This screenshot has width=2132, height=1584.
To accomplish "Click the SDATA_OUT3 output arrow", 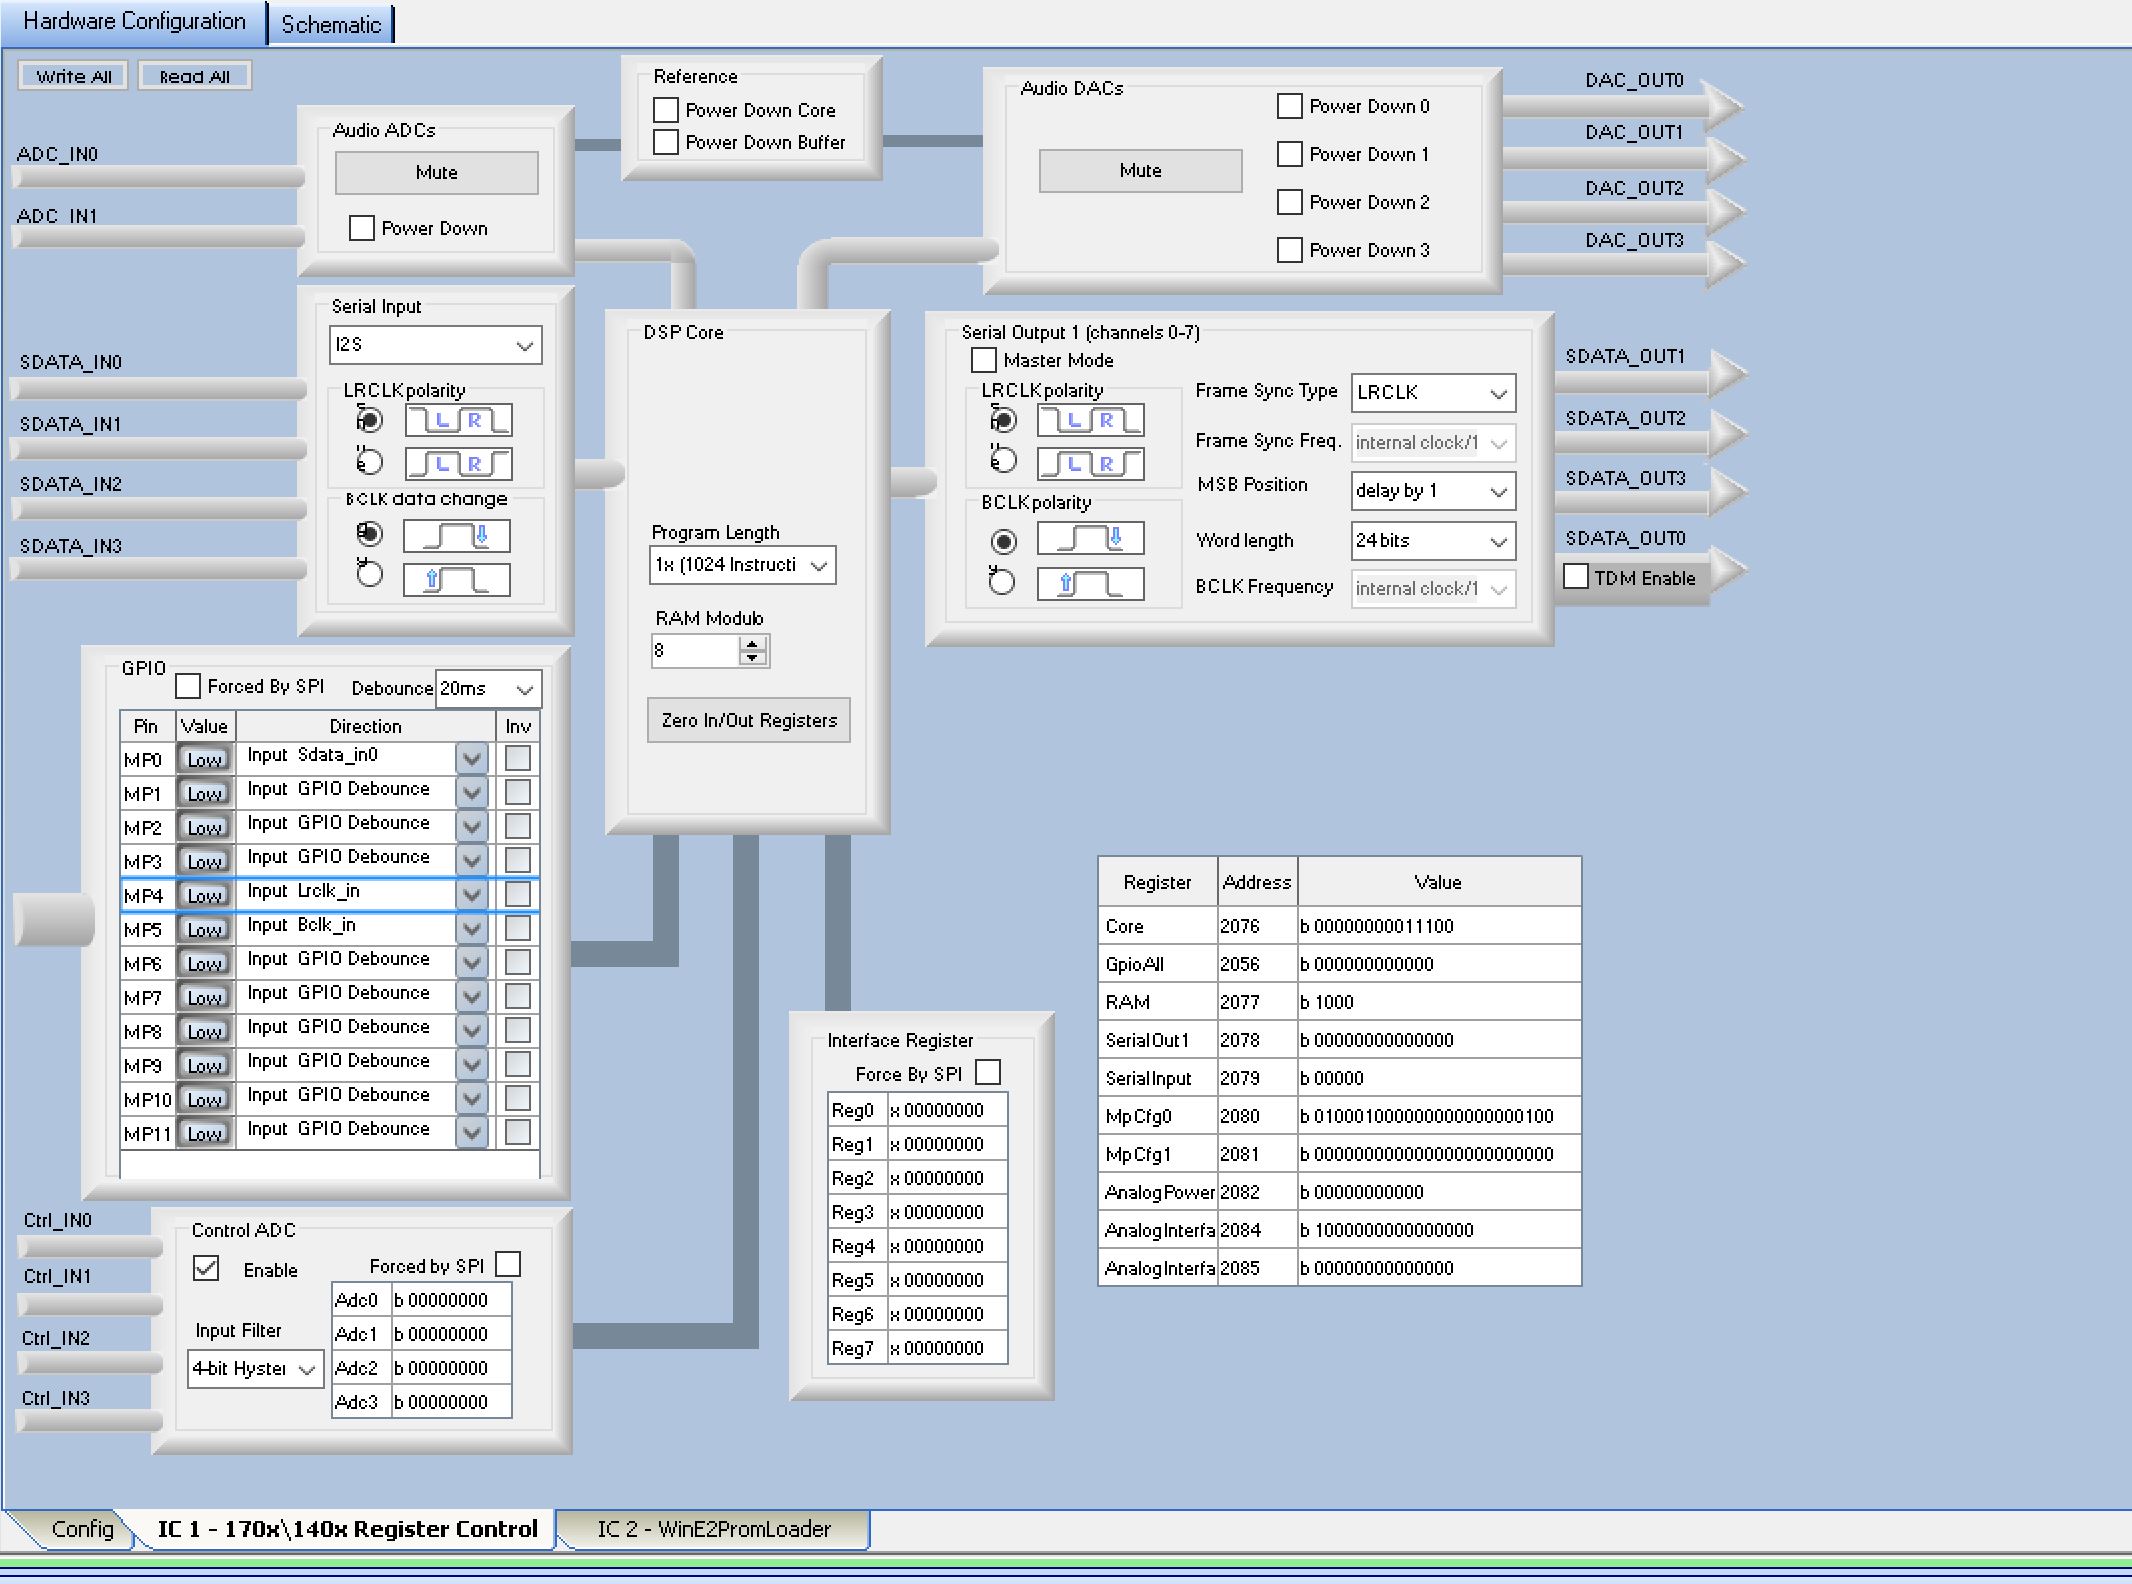I will [x=1727, y=492].
